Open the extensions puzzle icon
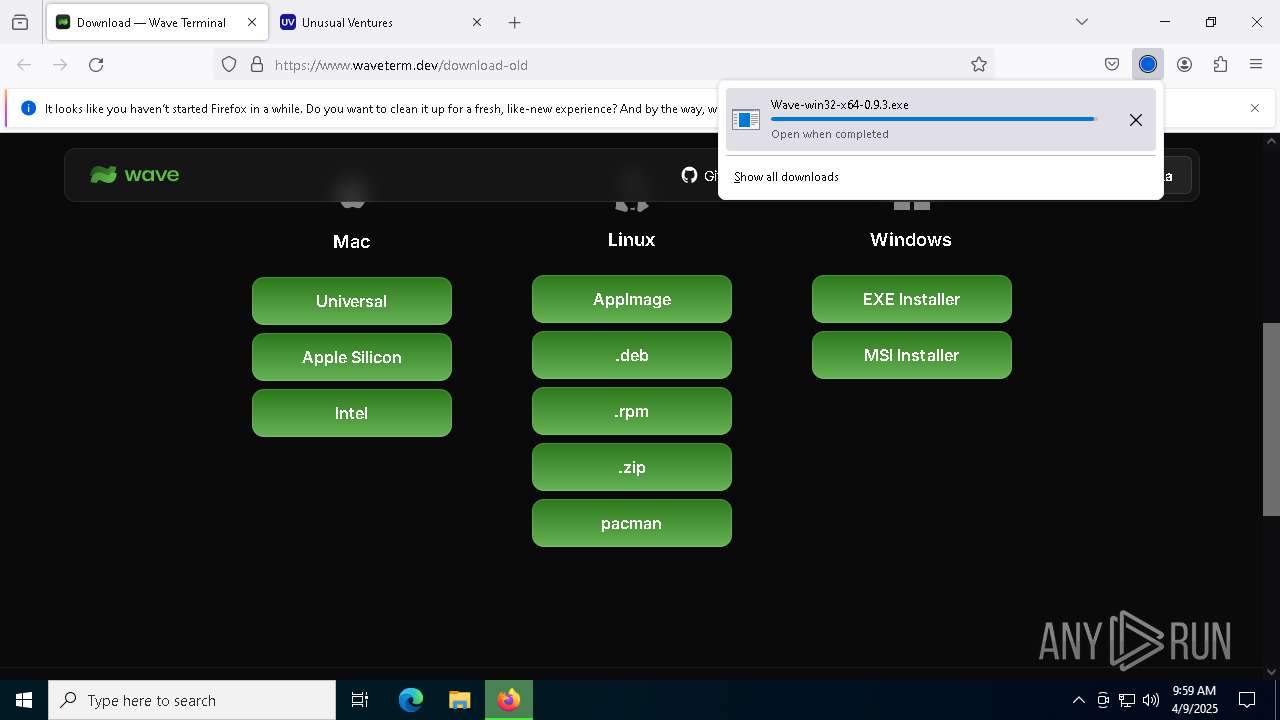Image resolution: width=1280 pixels, height=720 pixels. 1220,65
